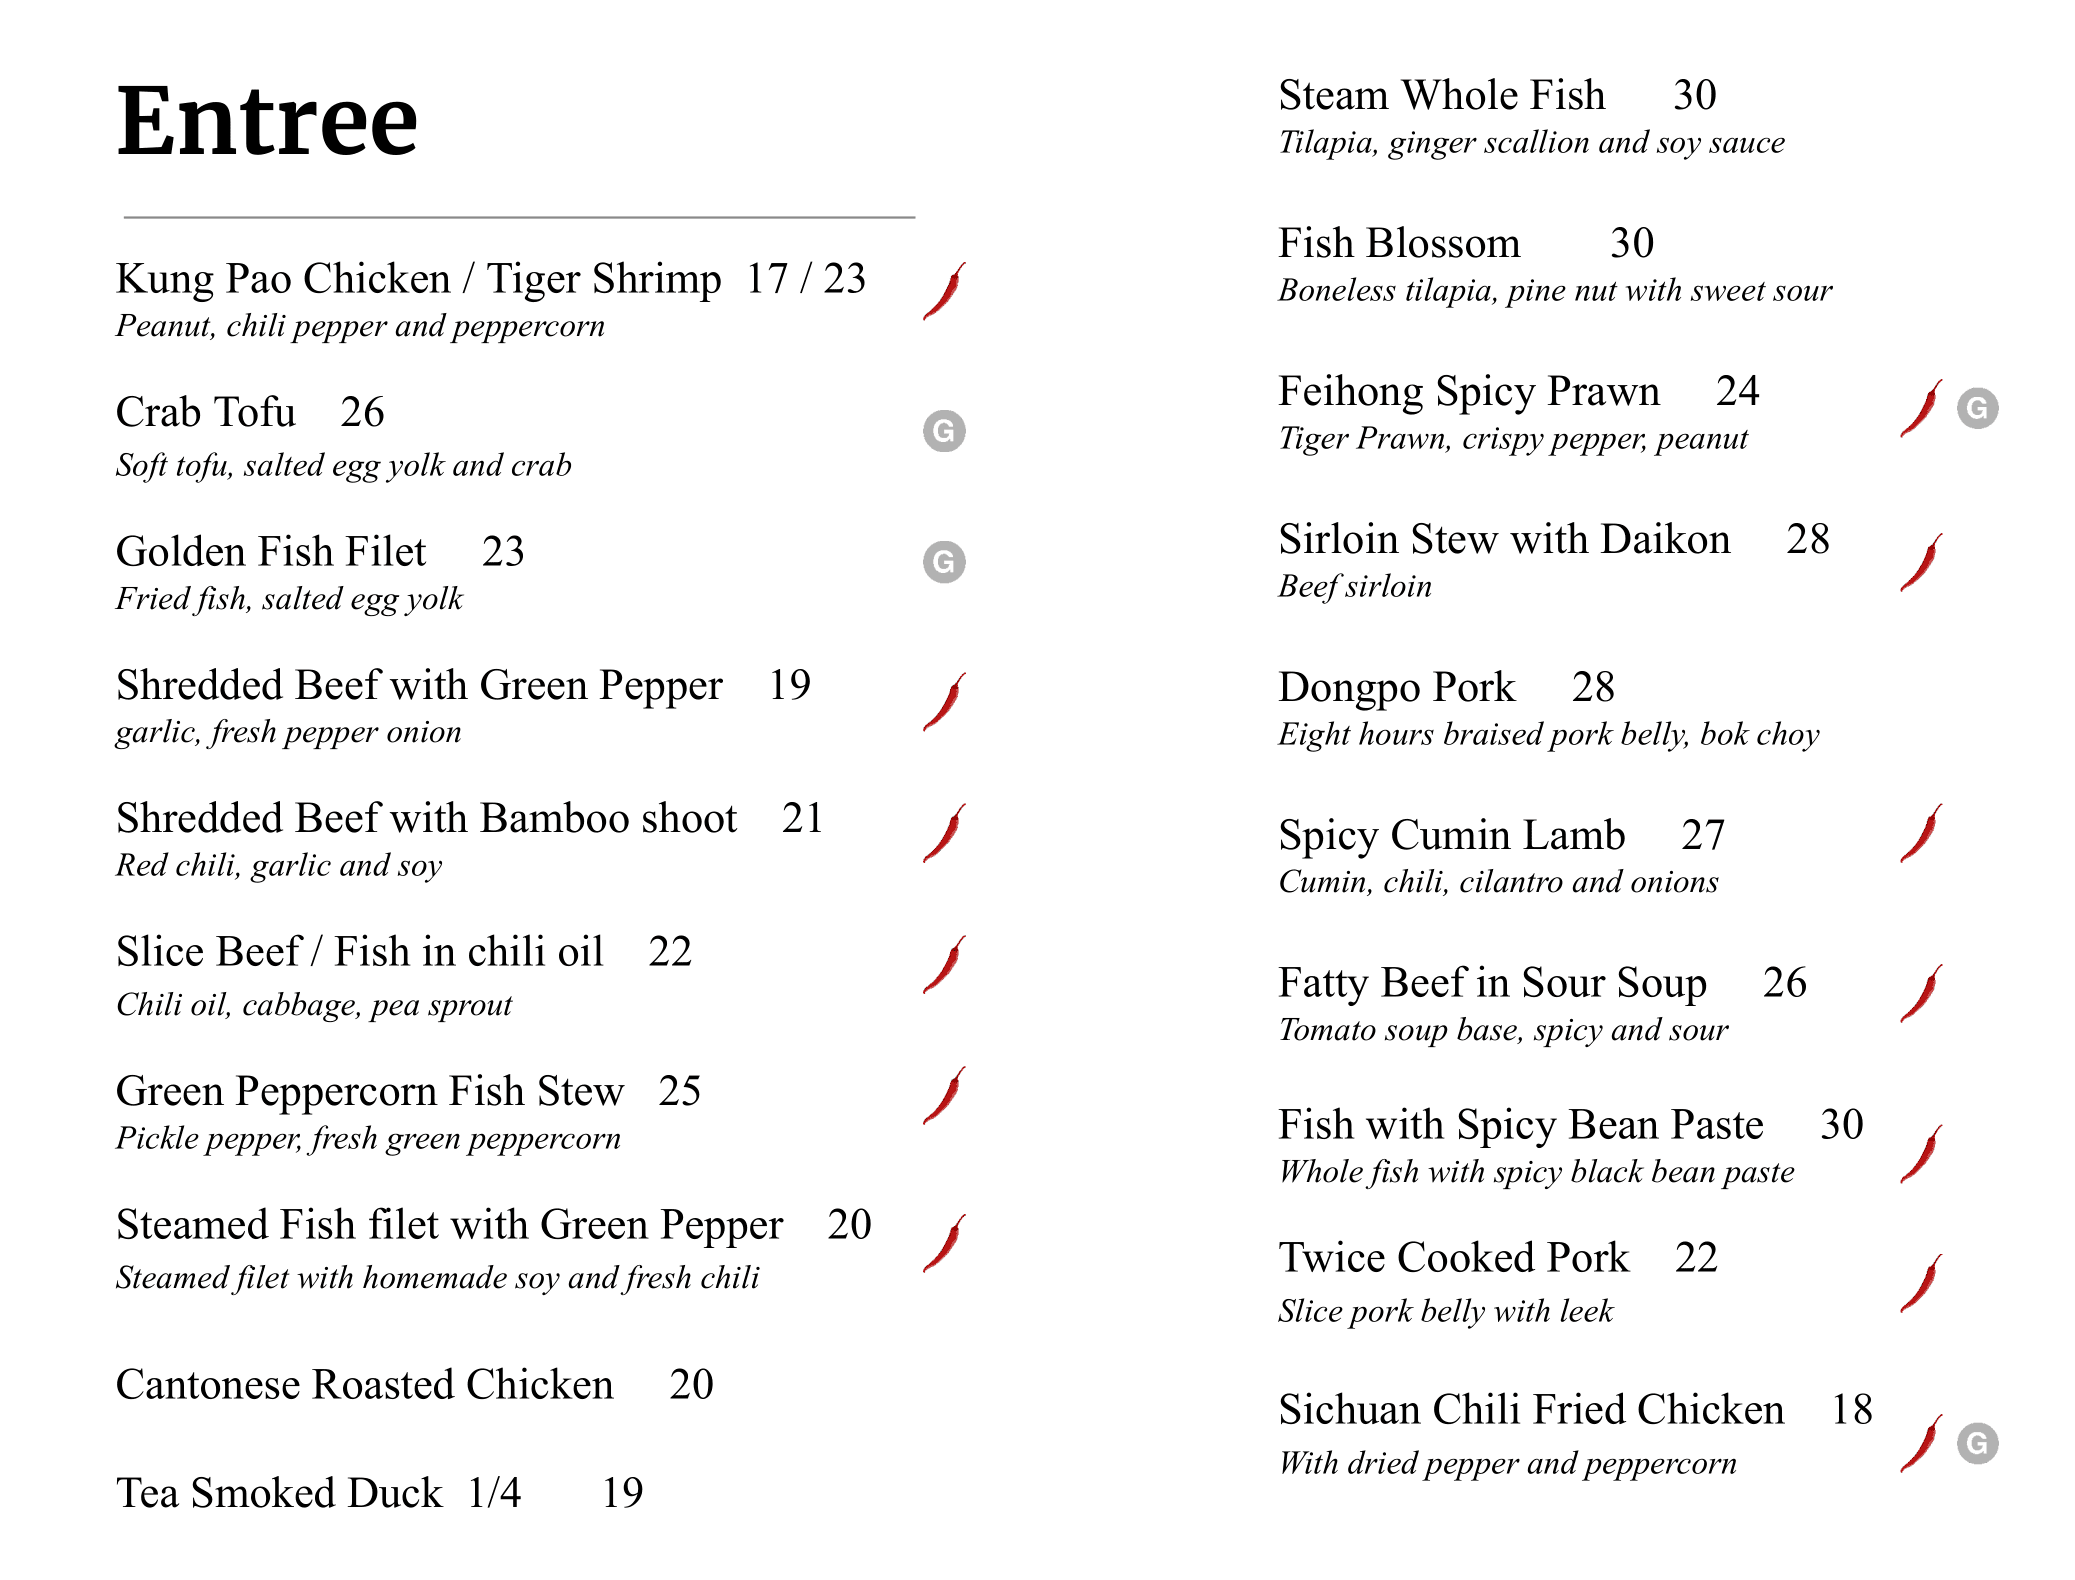Click the chili beside Fatty Beef in Sour Soup
This screenshot has height=1580, width=2075.
point(1922,993)
